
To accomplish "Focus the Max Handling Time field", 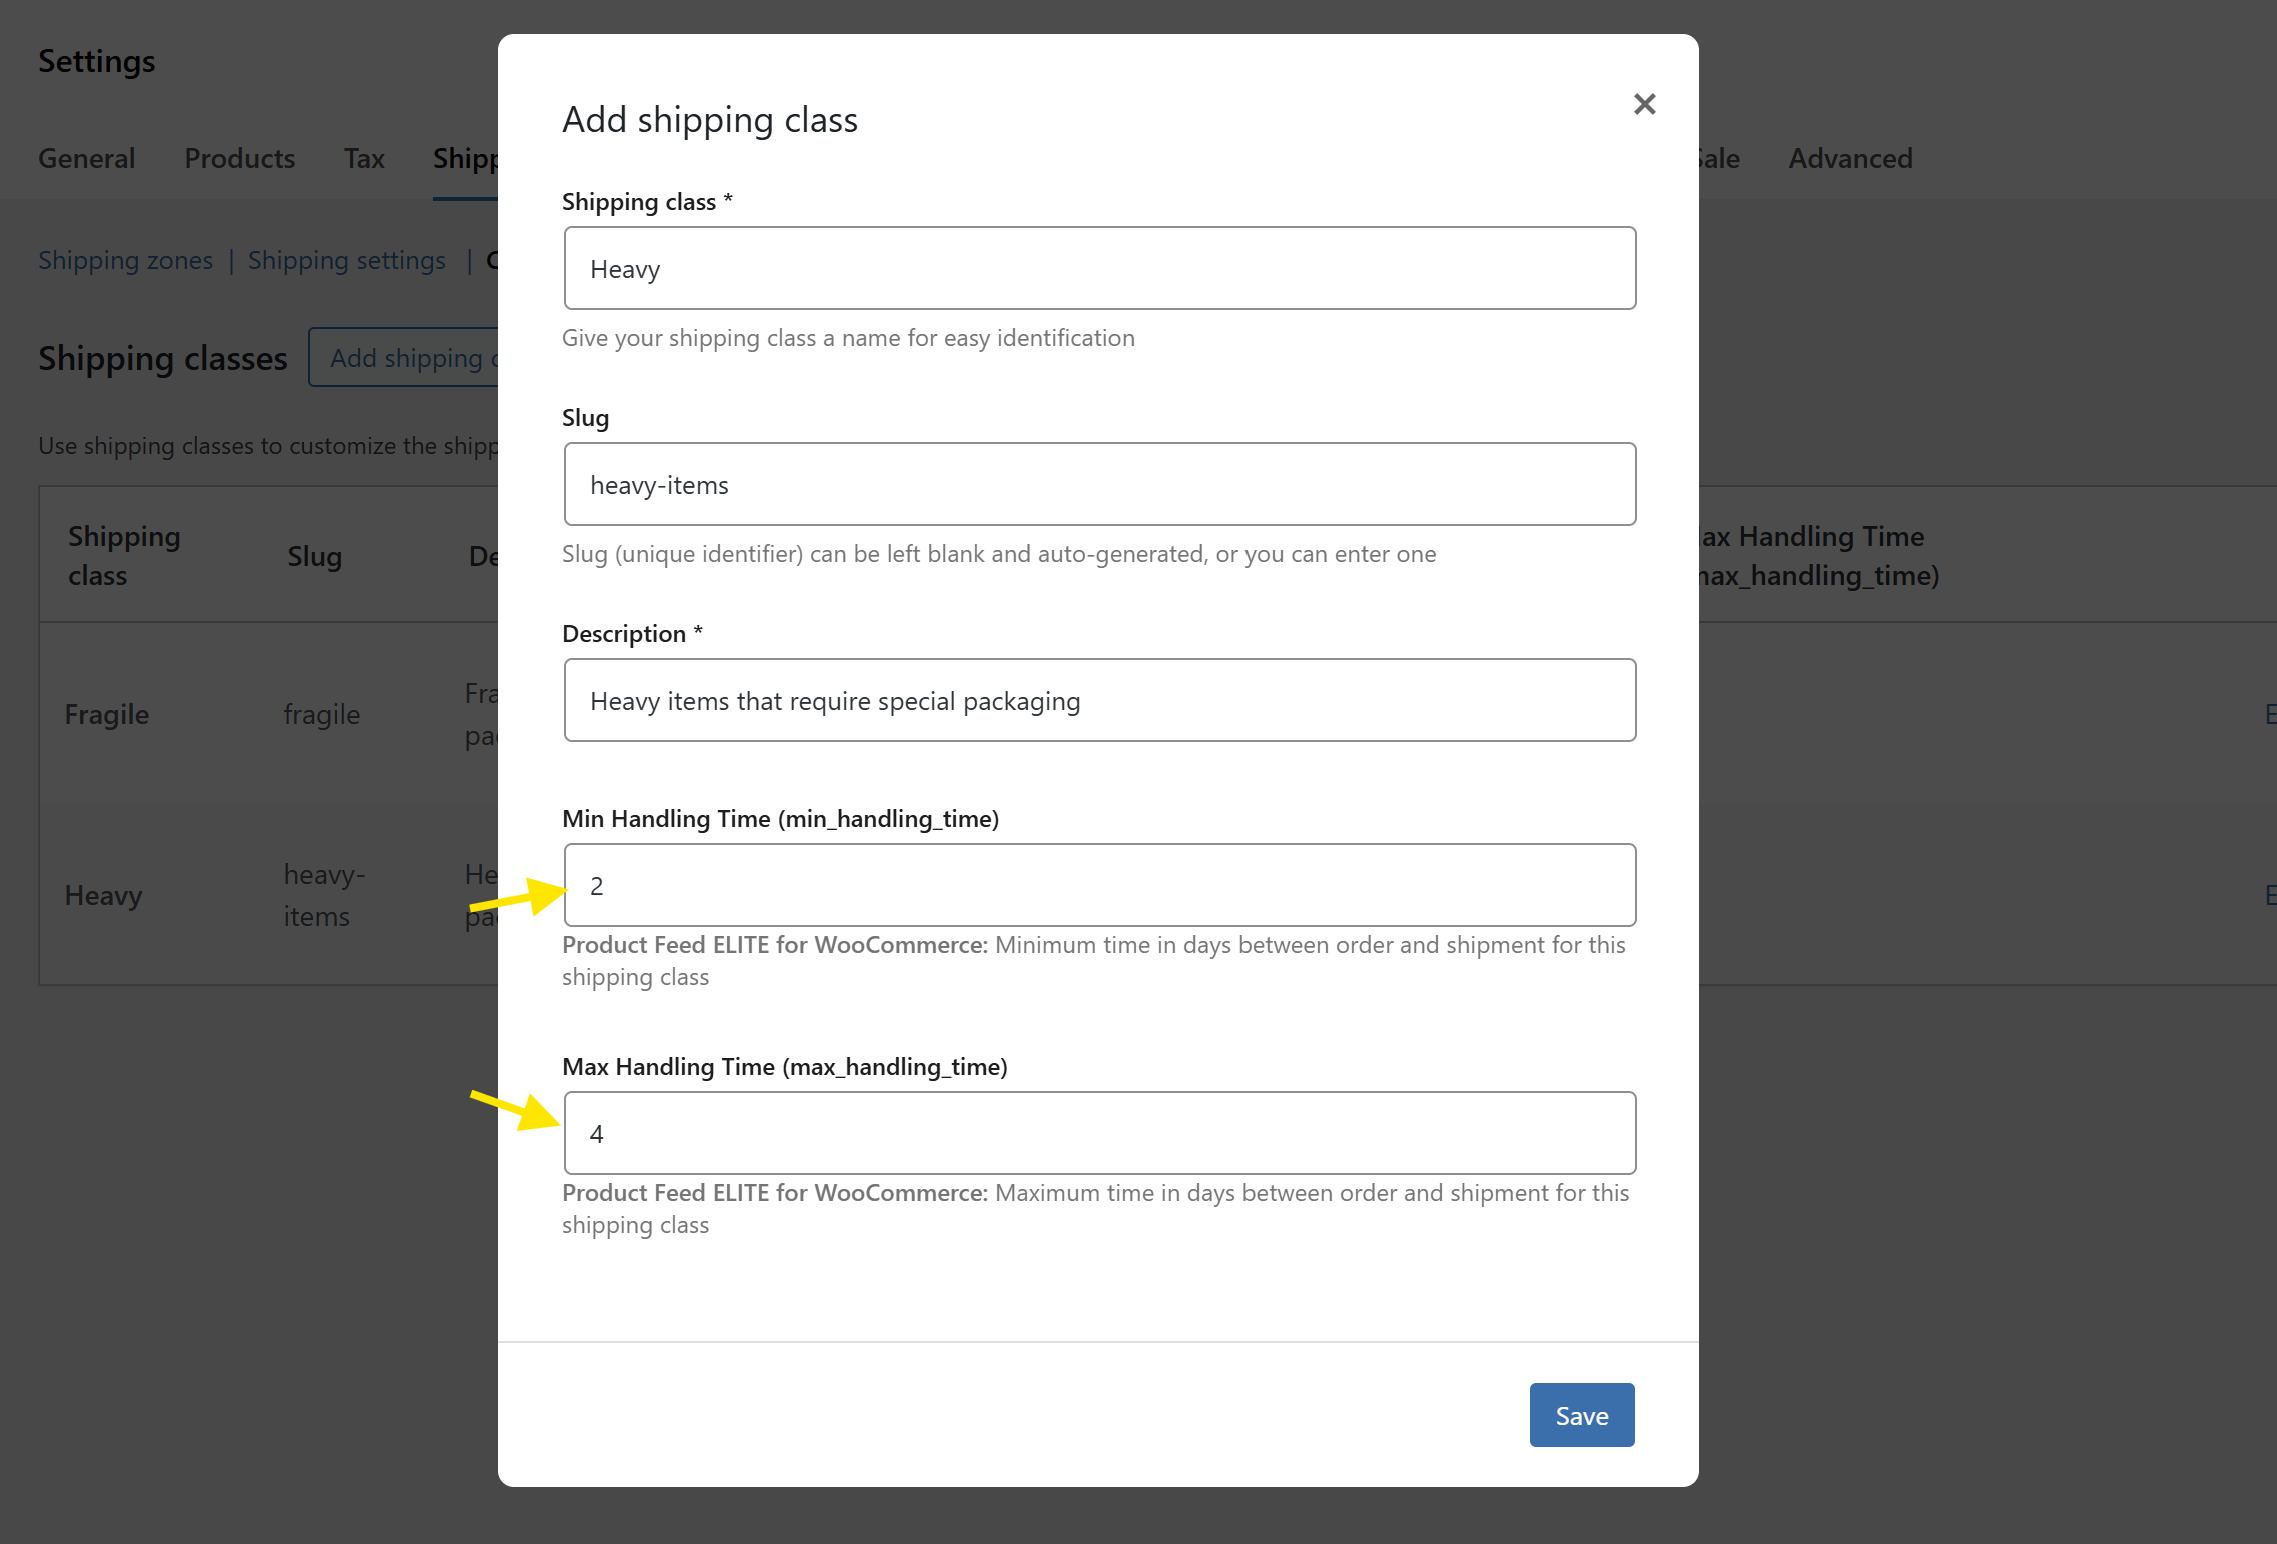I will pos(1099,1133).
